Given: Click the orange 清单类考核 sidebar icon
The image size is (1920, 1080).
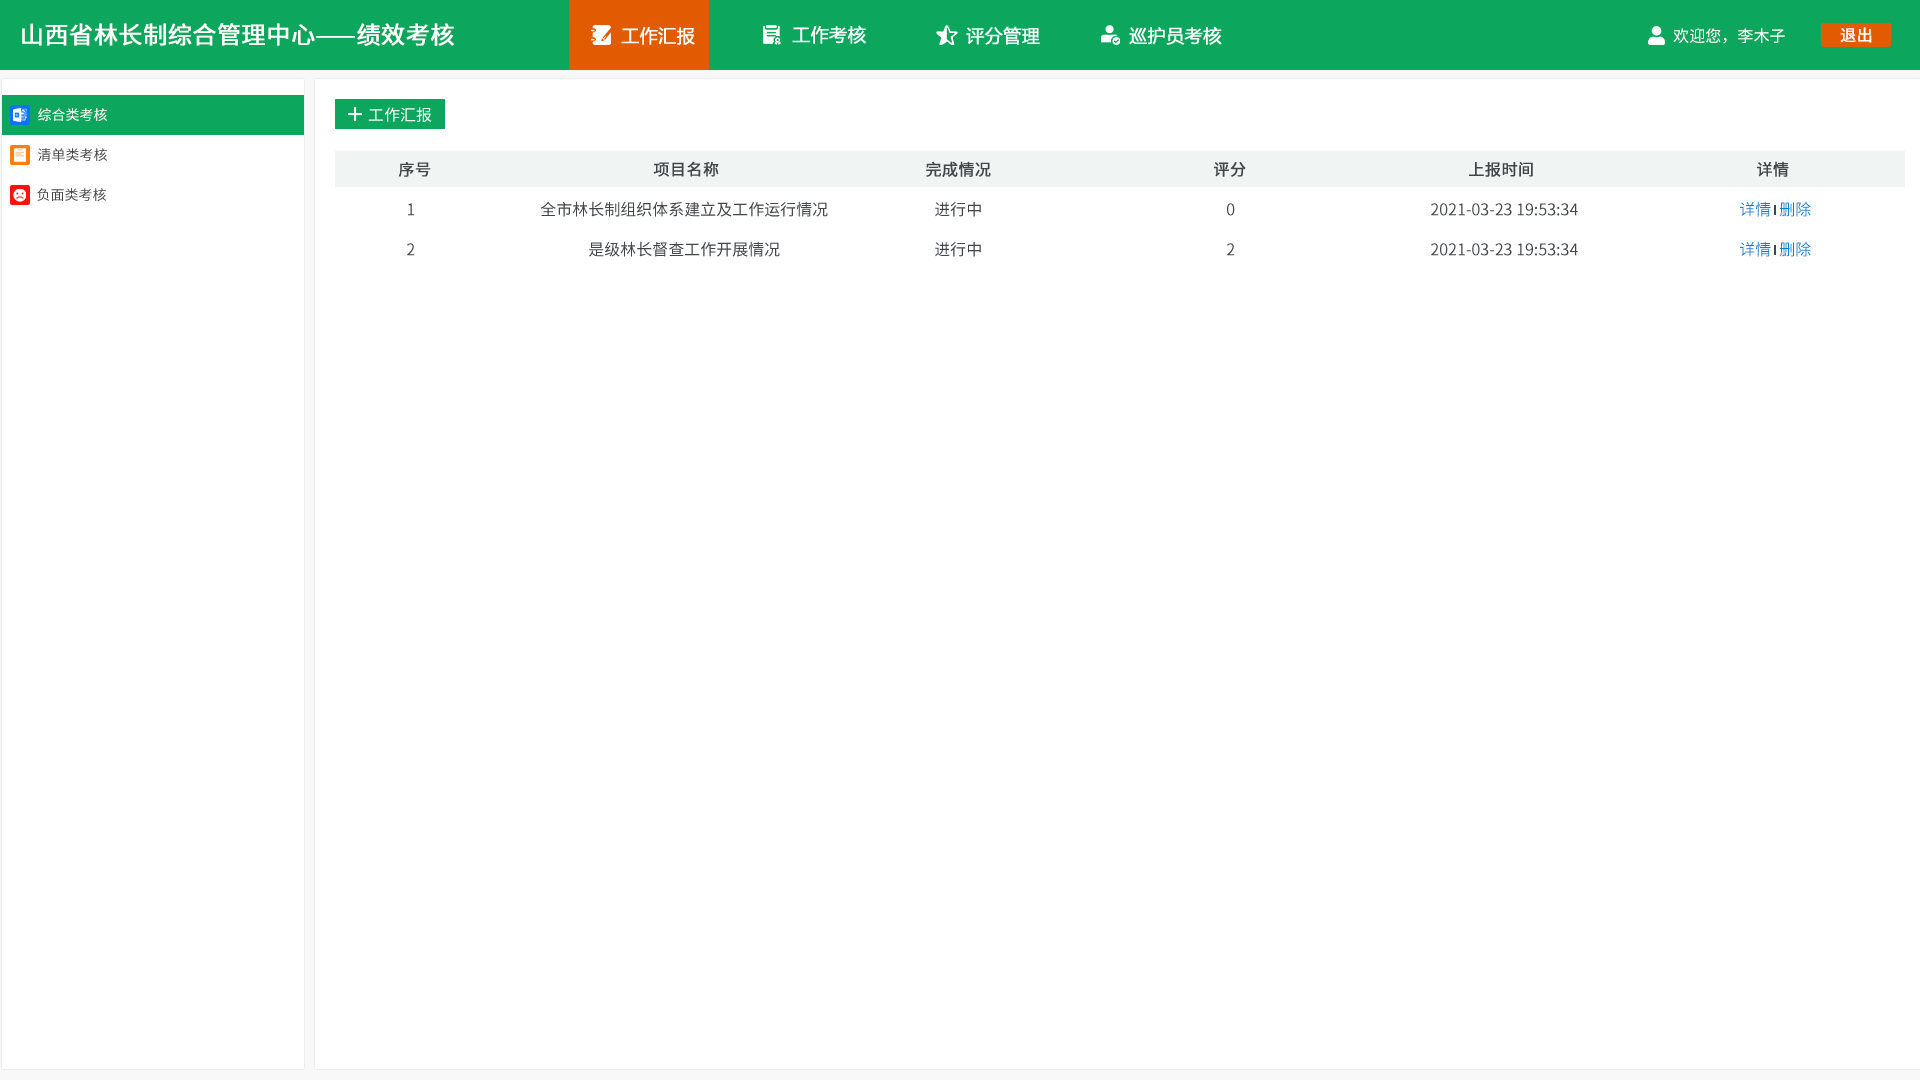Looking at the screenshot, I should pos(20,155).
